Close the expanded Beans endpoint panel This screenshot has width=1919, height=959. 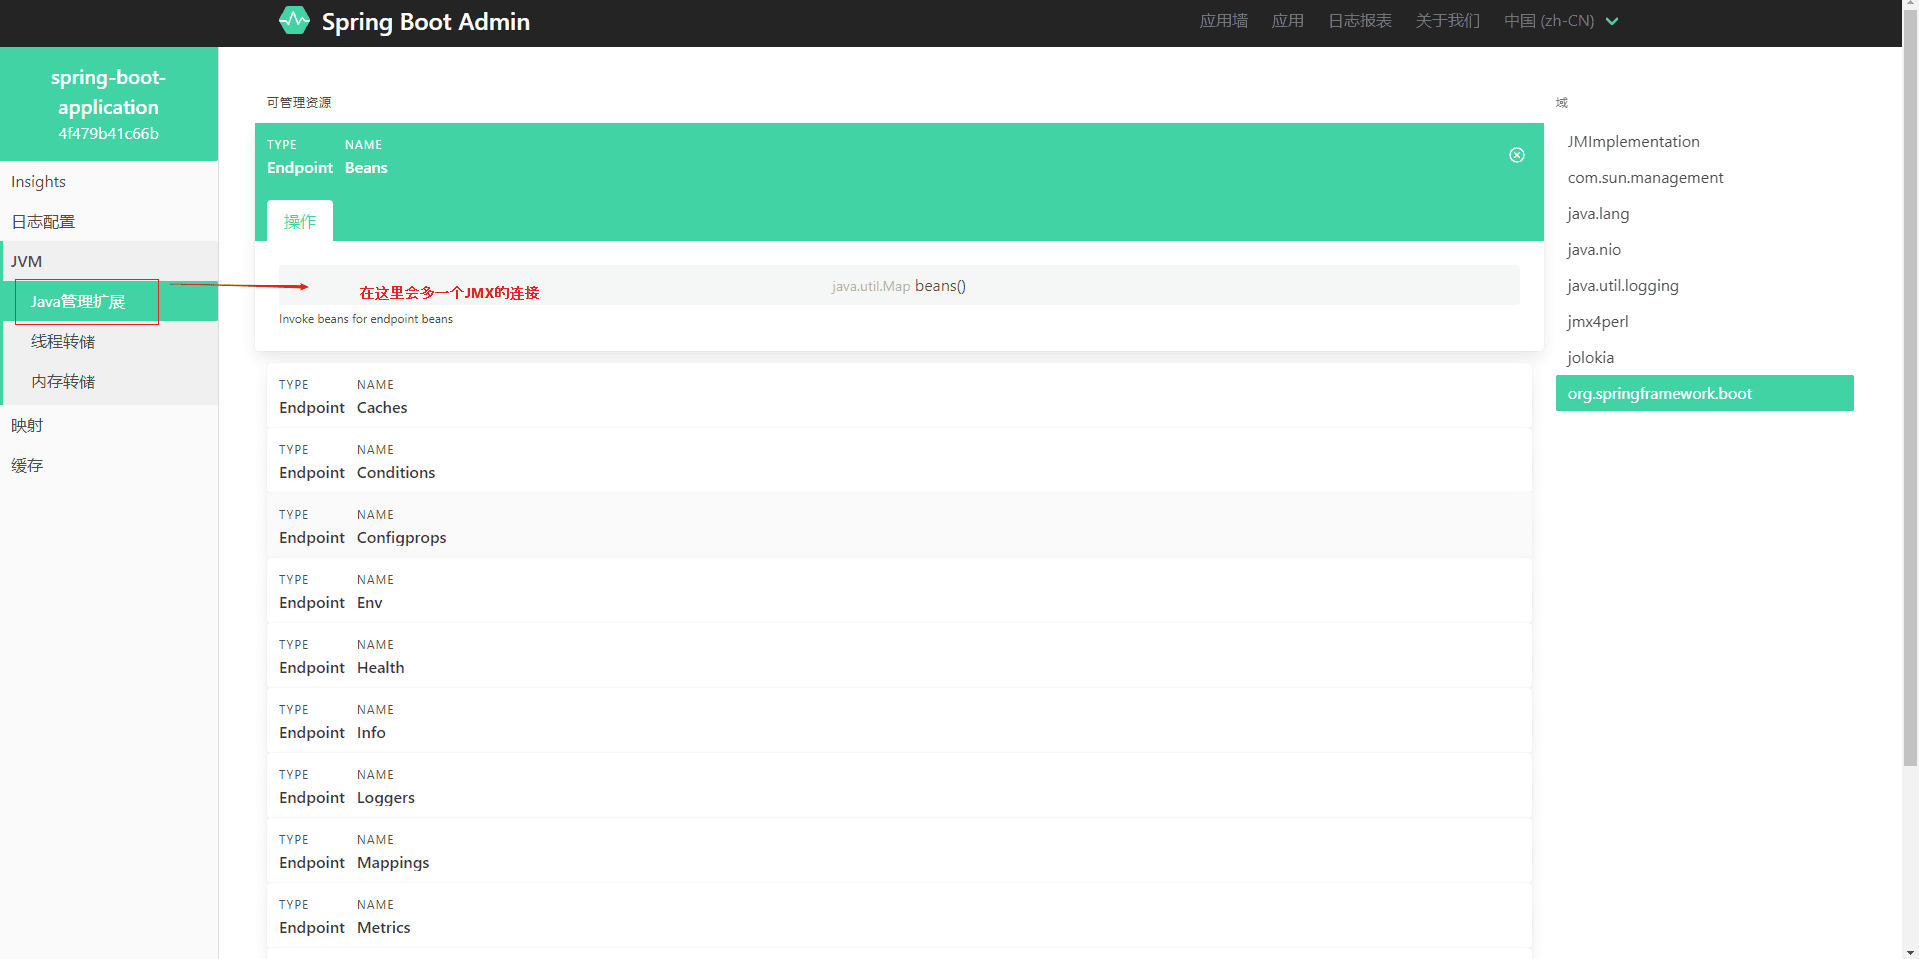click(x=1516, y=155)
